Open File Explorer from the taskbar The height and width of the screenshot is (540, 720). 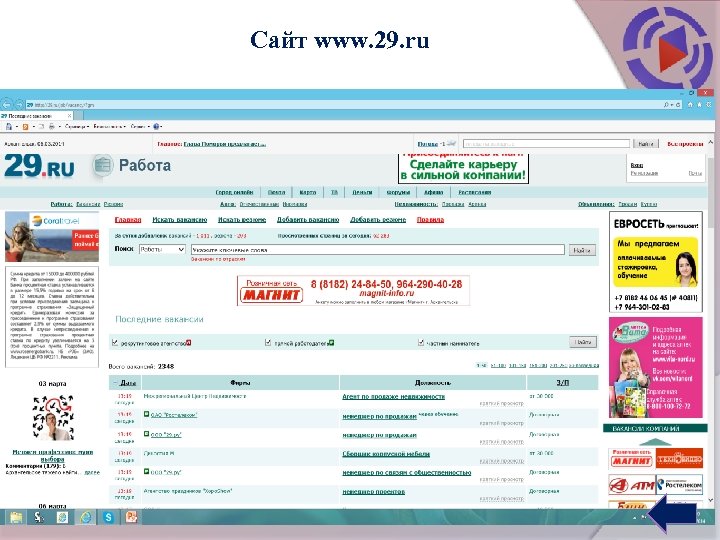pos(16,518)
